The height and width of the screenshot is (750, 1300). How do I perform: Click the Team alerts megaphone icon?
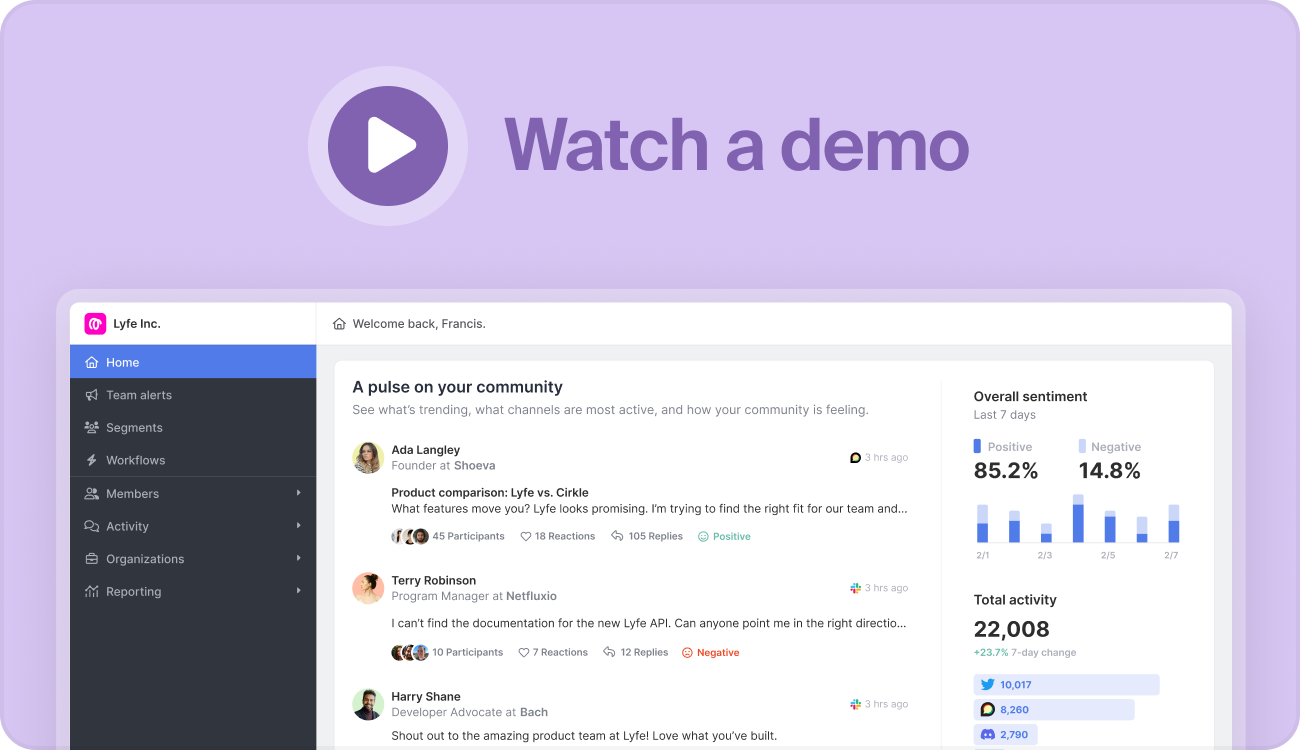(x=92, y=395)
